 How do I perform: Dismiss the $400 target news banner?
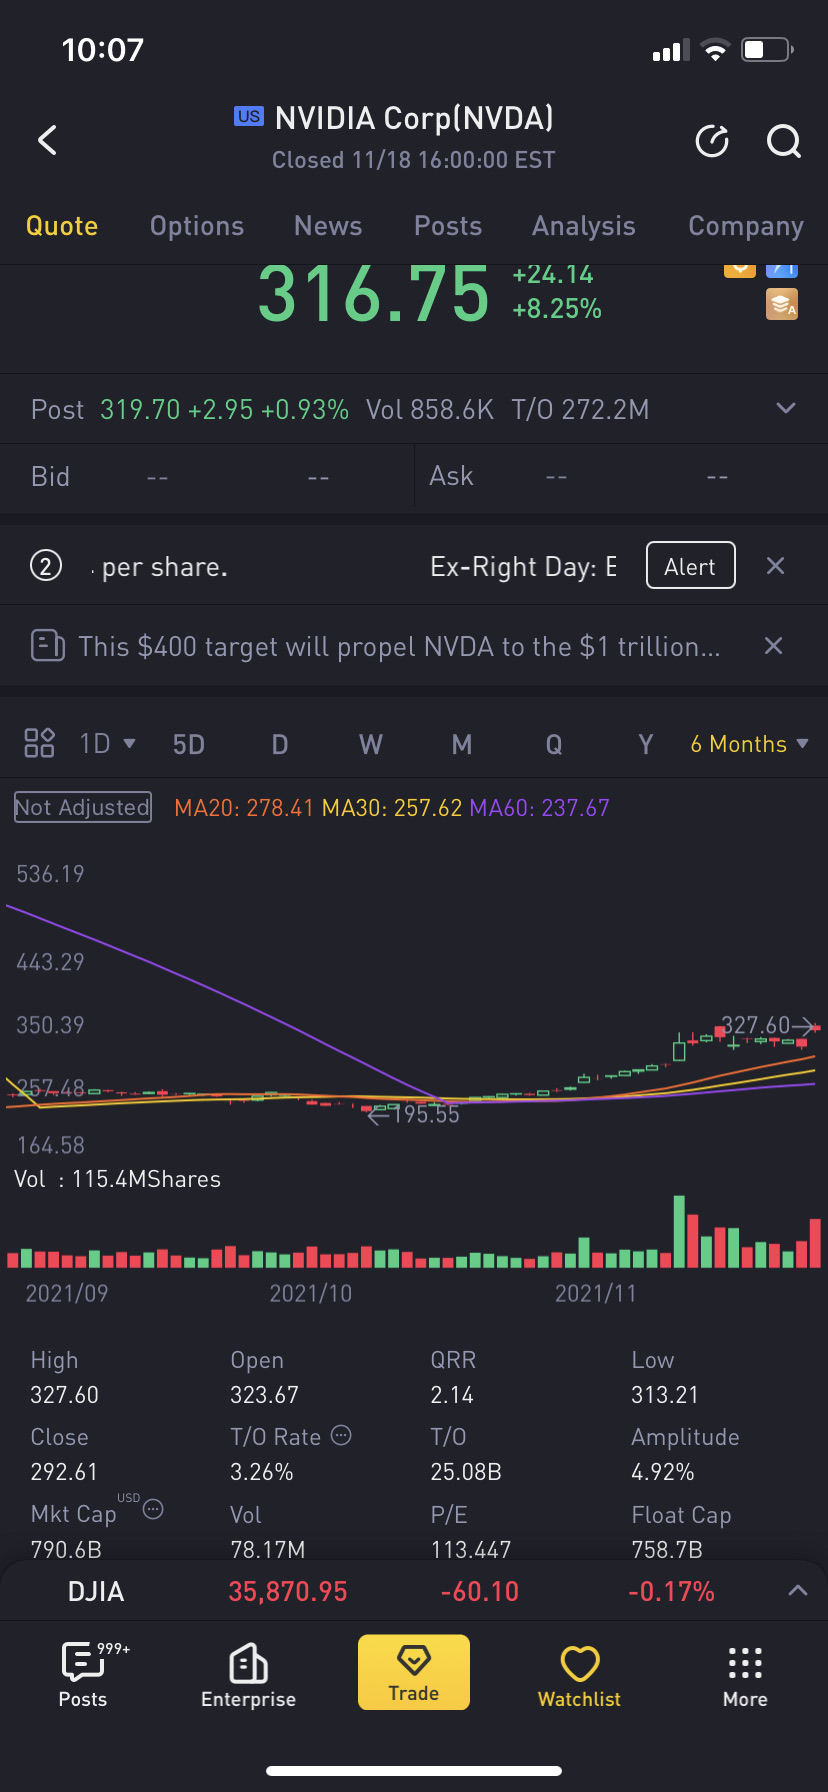[773, 646]
